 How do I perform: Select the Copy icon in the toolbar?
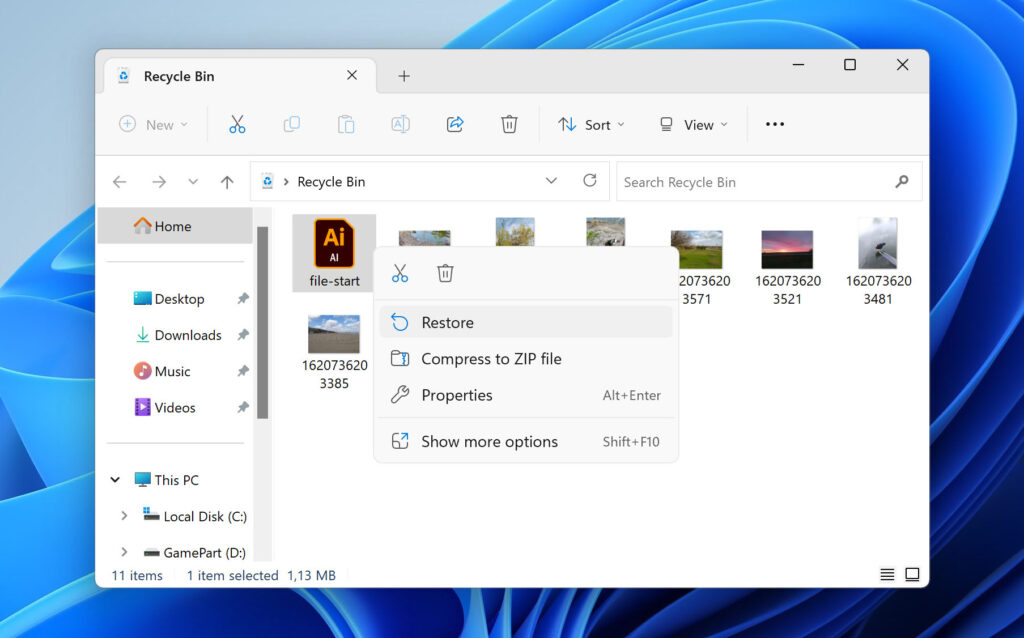click(291, 124)
